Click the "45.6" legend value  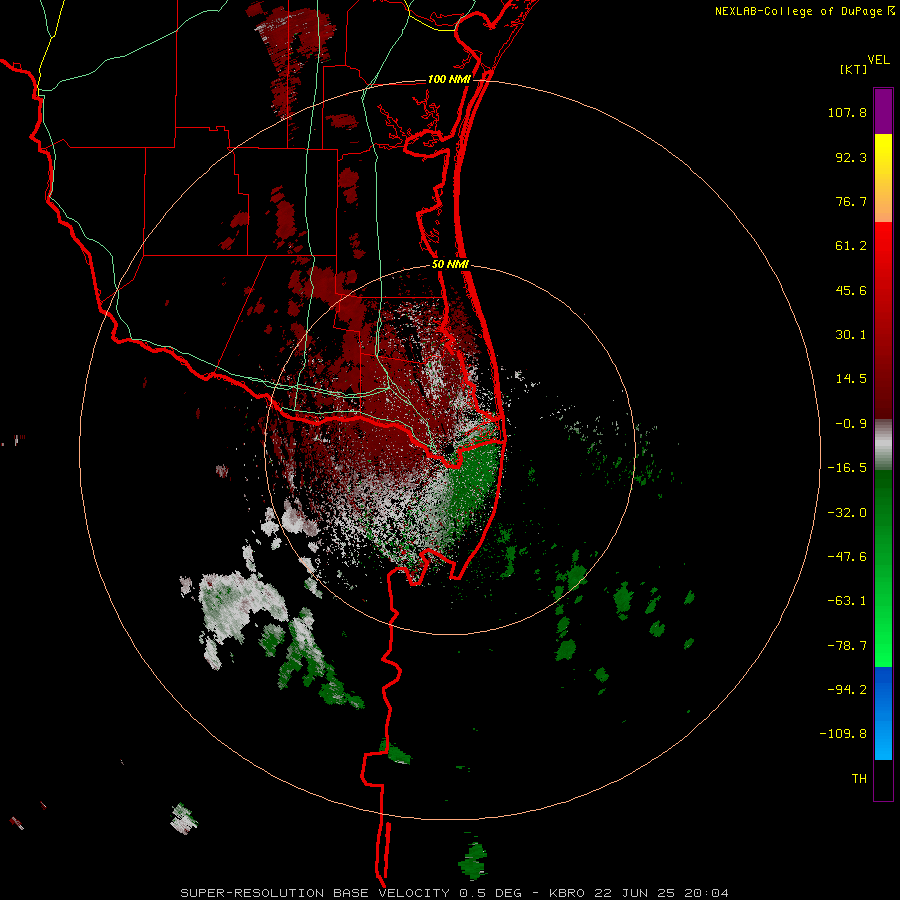[851, 290]
